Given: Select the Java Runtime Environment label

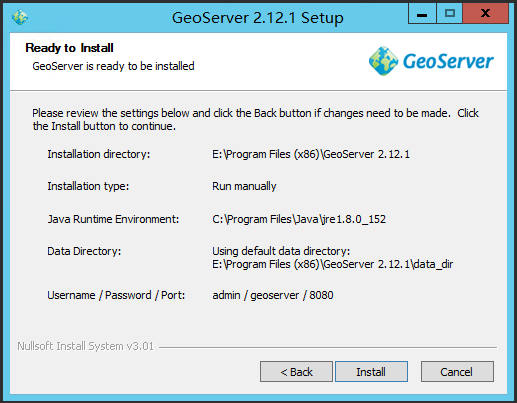Looking at the screenshot, I should click(113, 219).
